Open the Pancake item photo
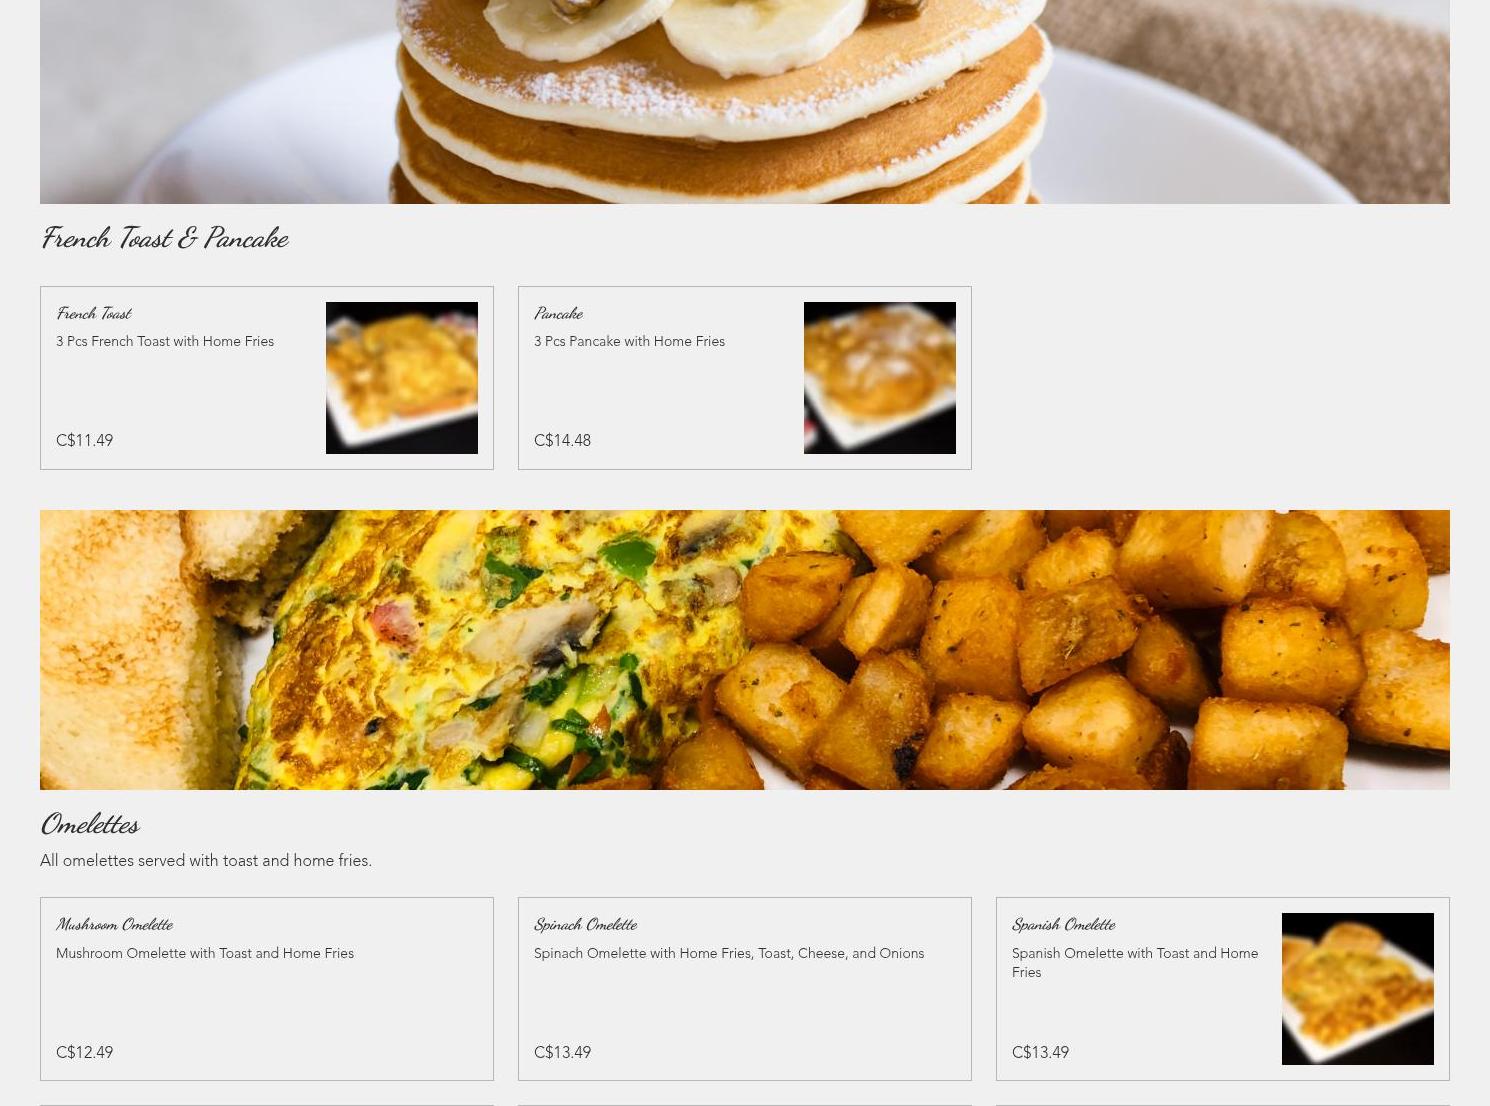 coord(879,378)
